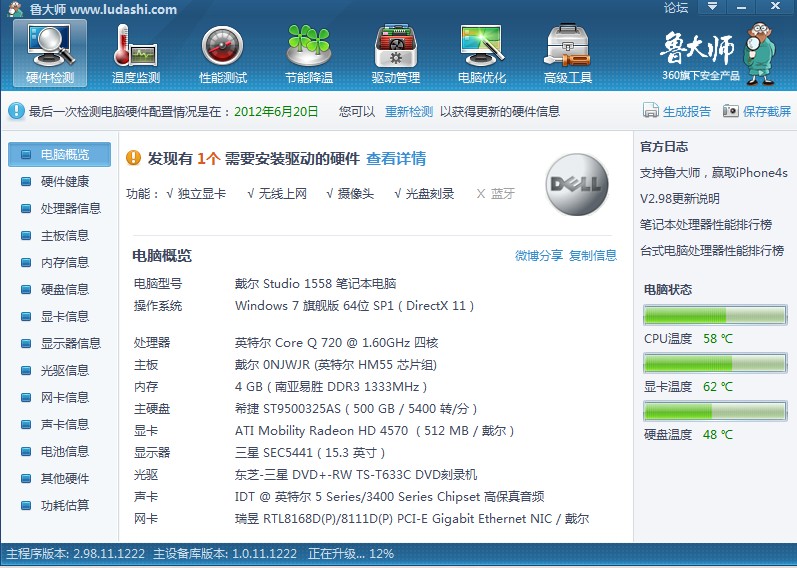Click the orange warning icon for driver alert
This screenshot has height=568, width=797.
click(x=133, y=158)
